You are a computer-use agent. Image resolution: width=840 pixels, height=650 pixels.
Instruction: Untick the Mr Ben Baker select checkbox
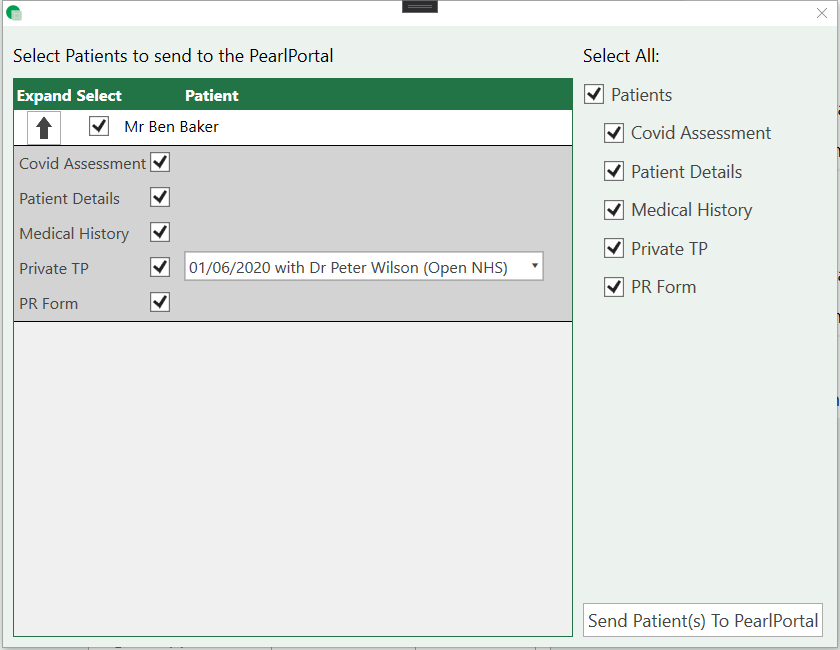(99, 126)
